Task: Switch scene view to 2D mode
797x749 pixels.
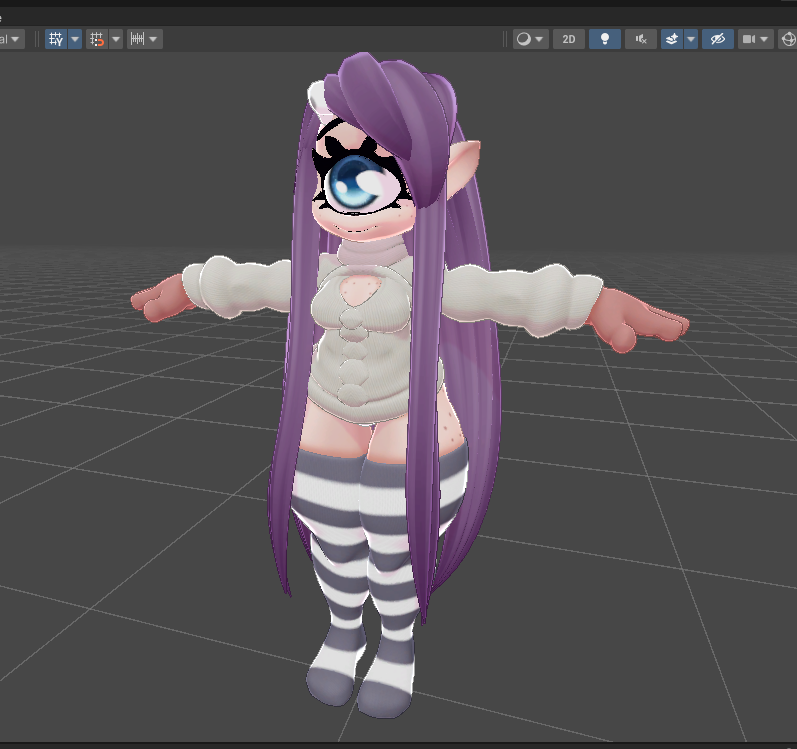Action: tap(569, 39)
